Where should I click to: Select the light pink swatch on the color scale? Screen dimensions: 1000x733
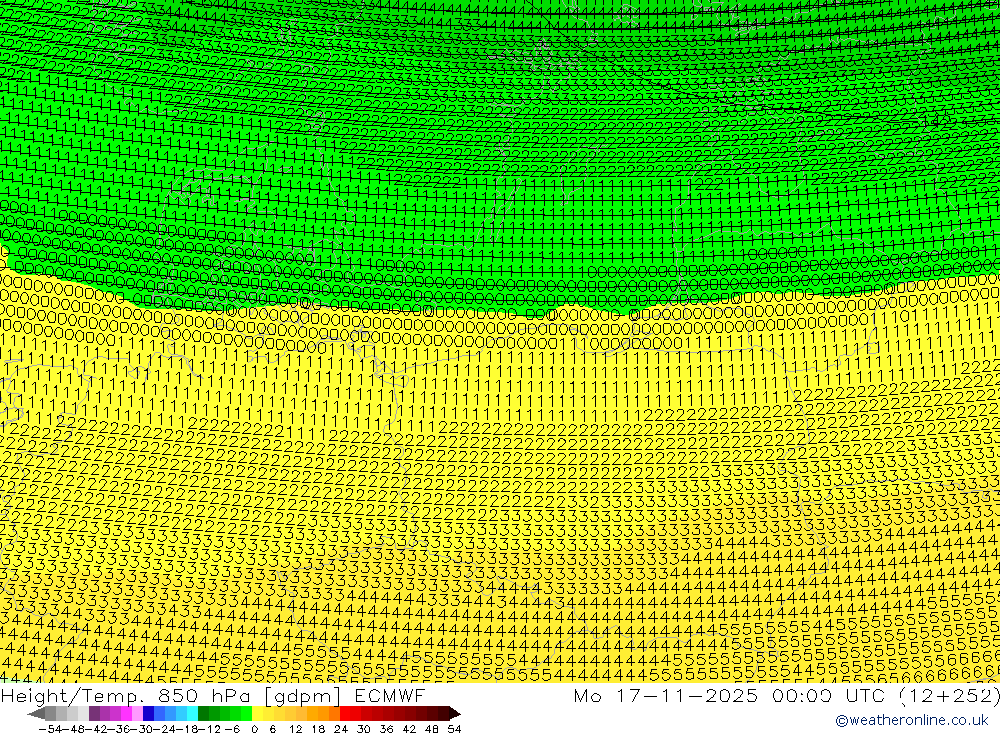coord(137,713)
